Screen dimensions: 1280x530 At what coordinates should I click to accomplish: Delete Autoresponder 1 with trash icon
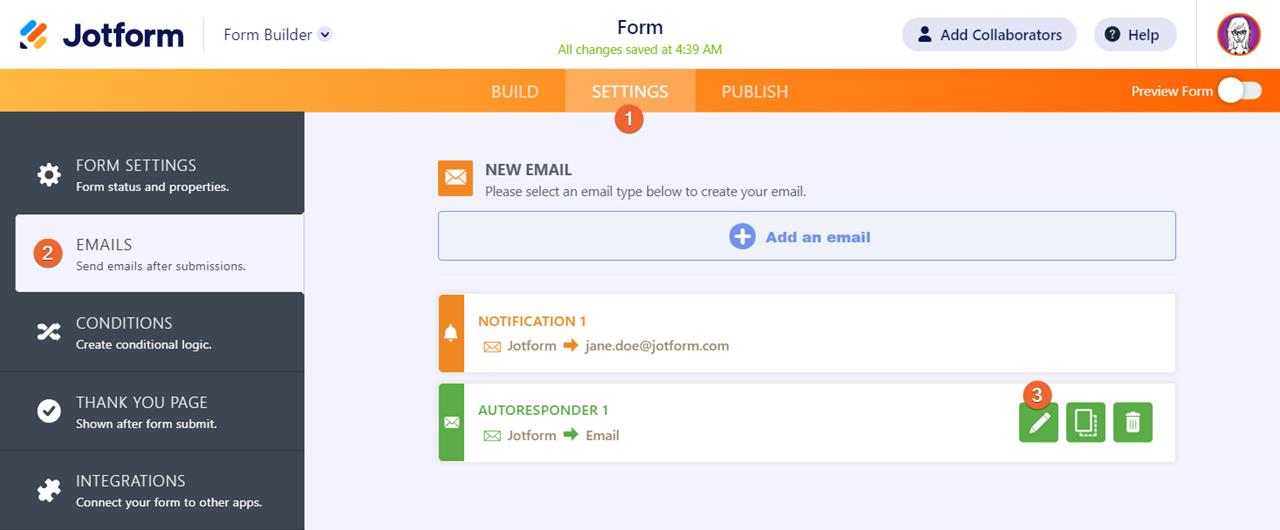point(1132,423)
